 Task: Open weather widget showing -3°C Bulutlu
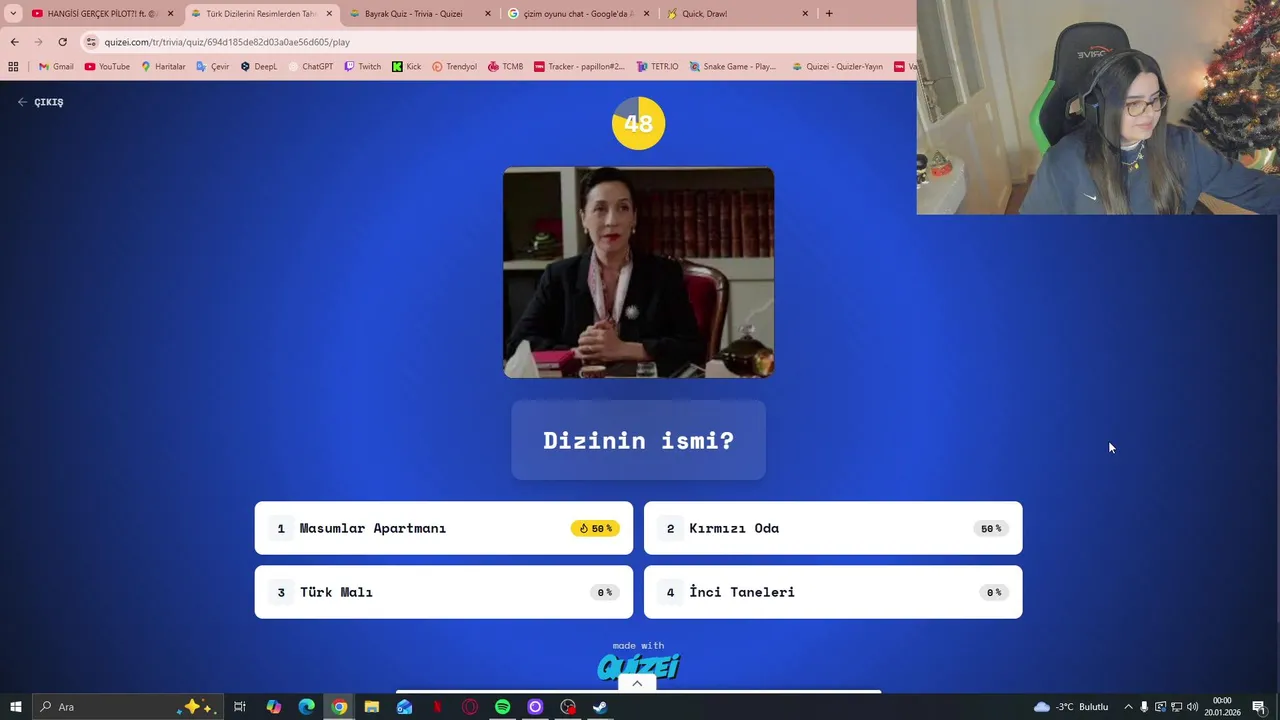(x=1070, y=707)
